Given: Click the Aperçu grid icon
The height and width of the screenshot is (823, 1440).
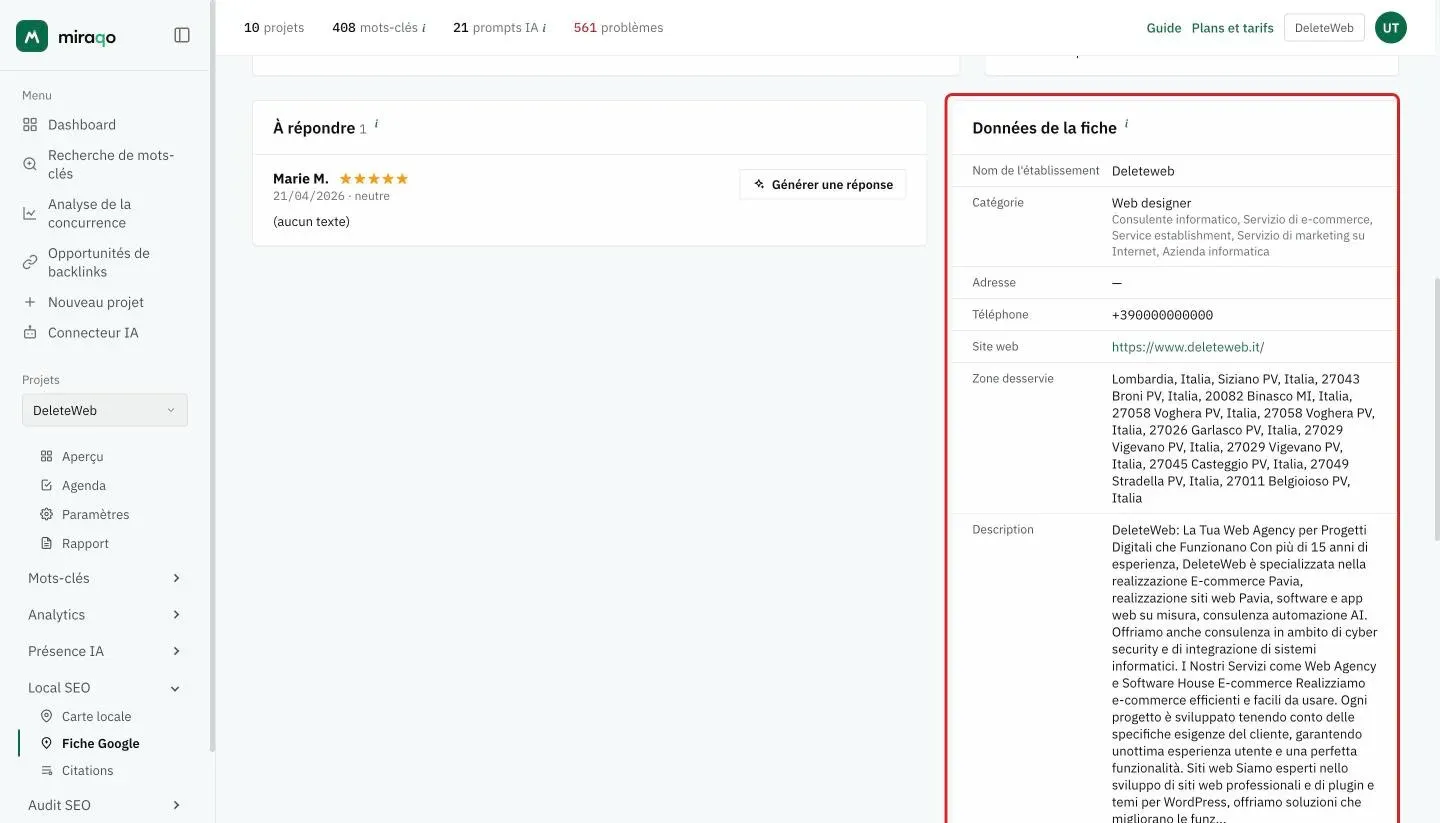Looking at the screenshot, I should [x=46, y=456].
